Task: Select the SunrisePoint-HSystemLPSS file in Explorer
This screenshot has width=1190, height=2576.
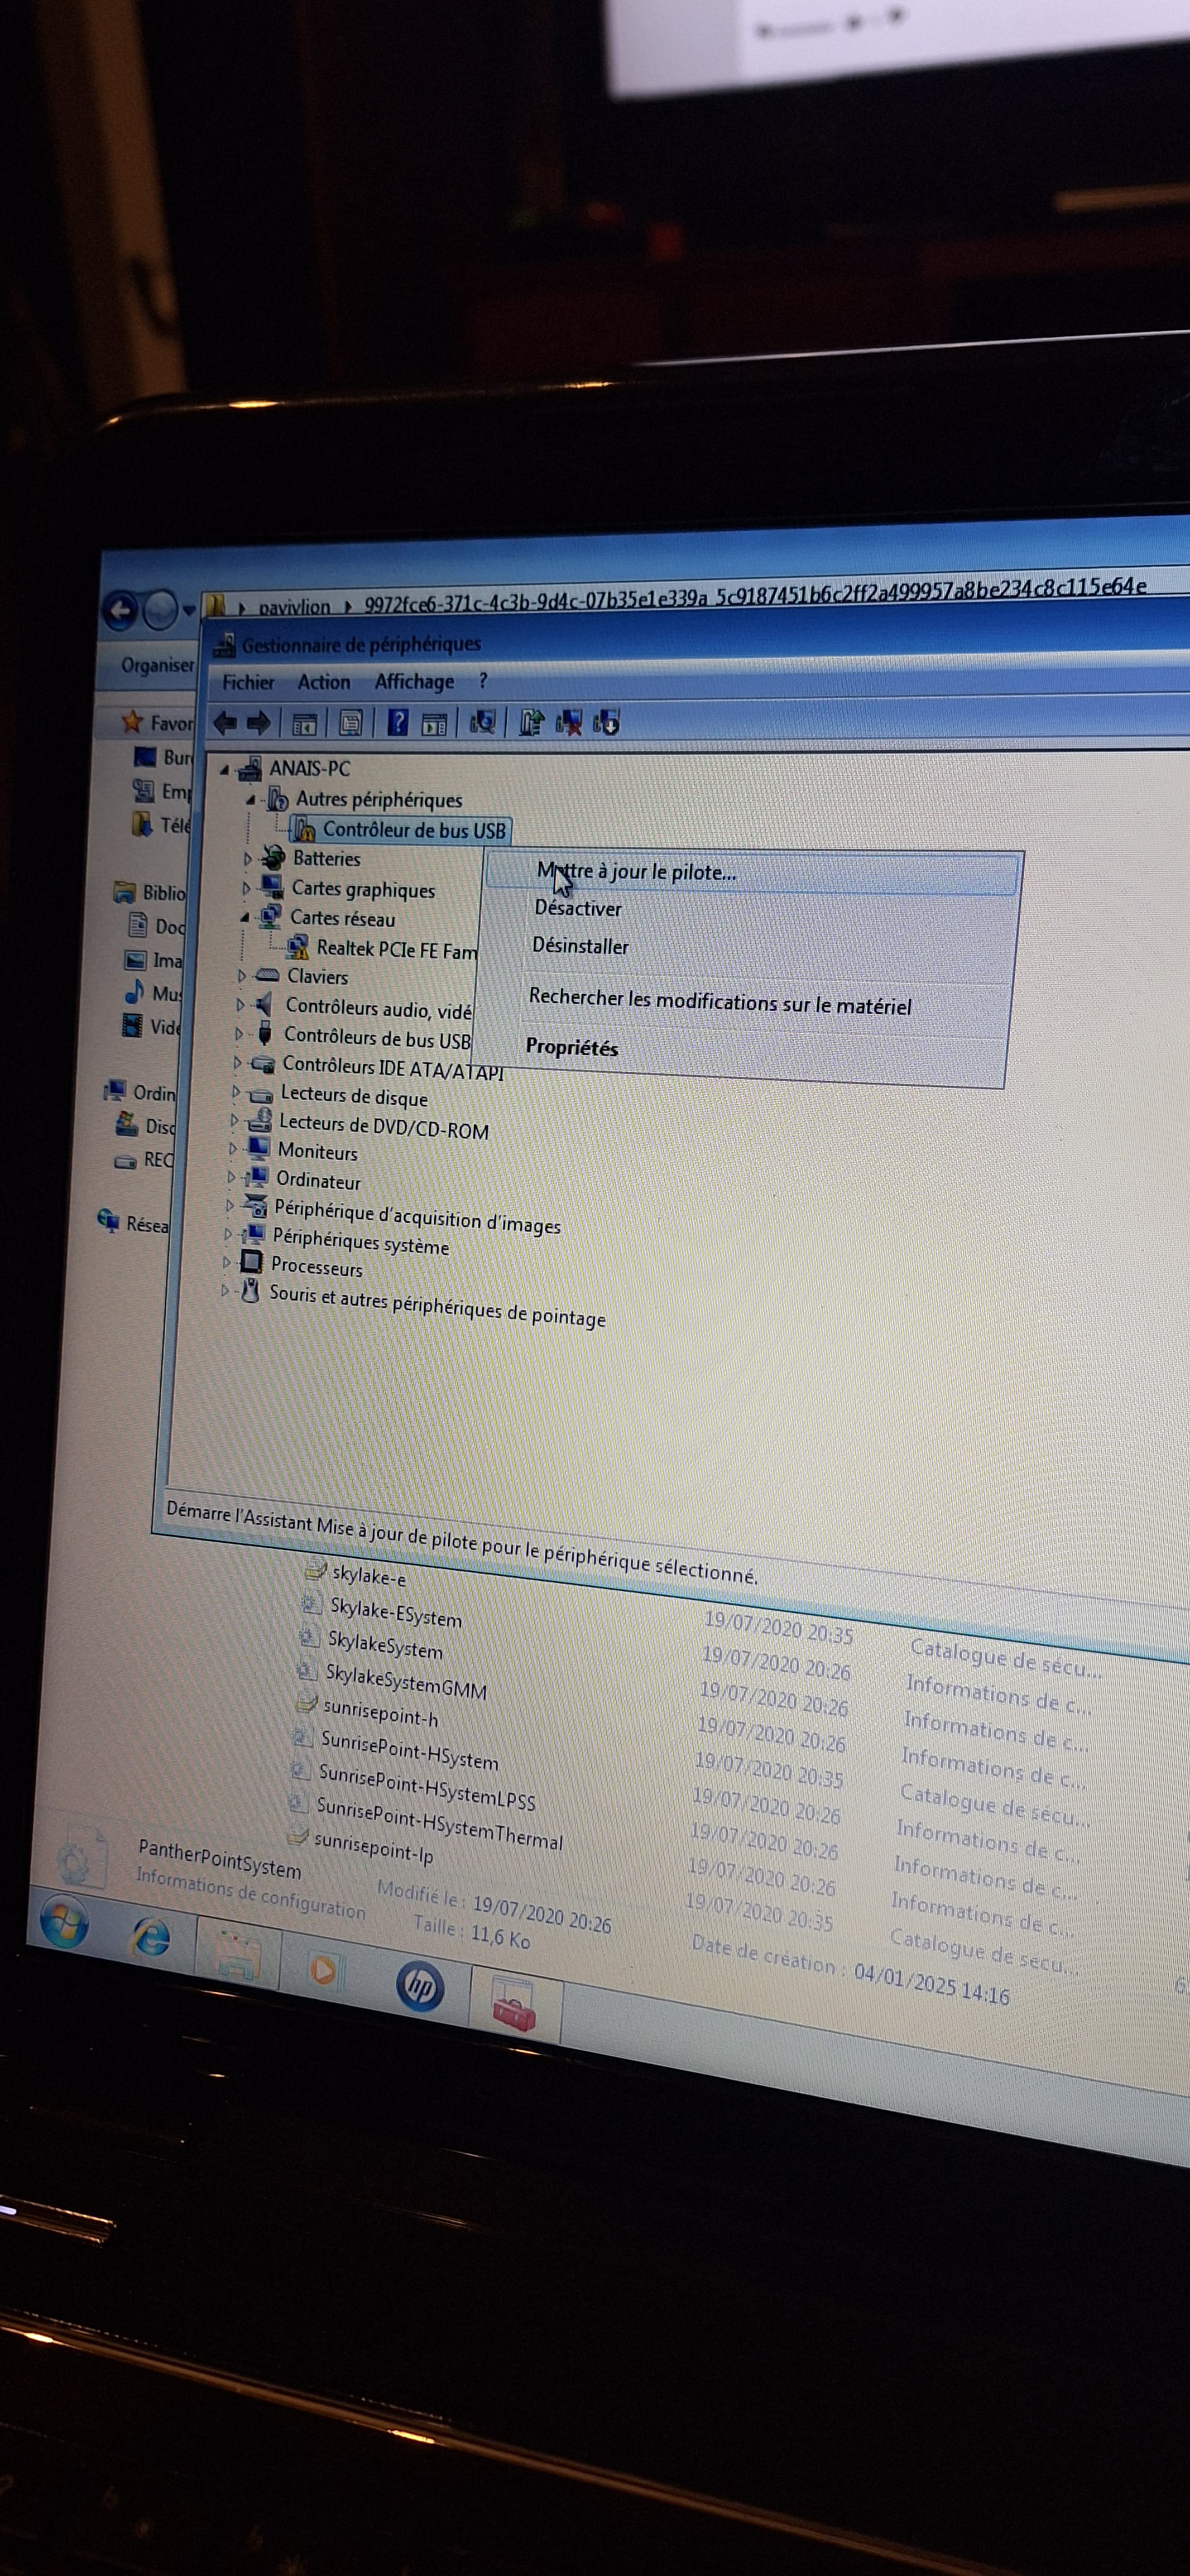Action: 426,1788
